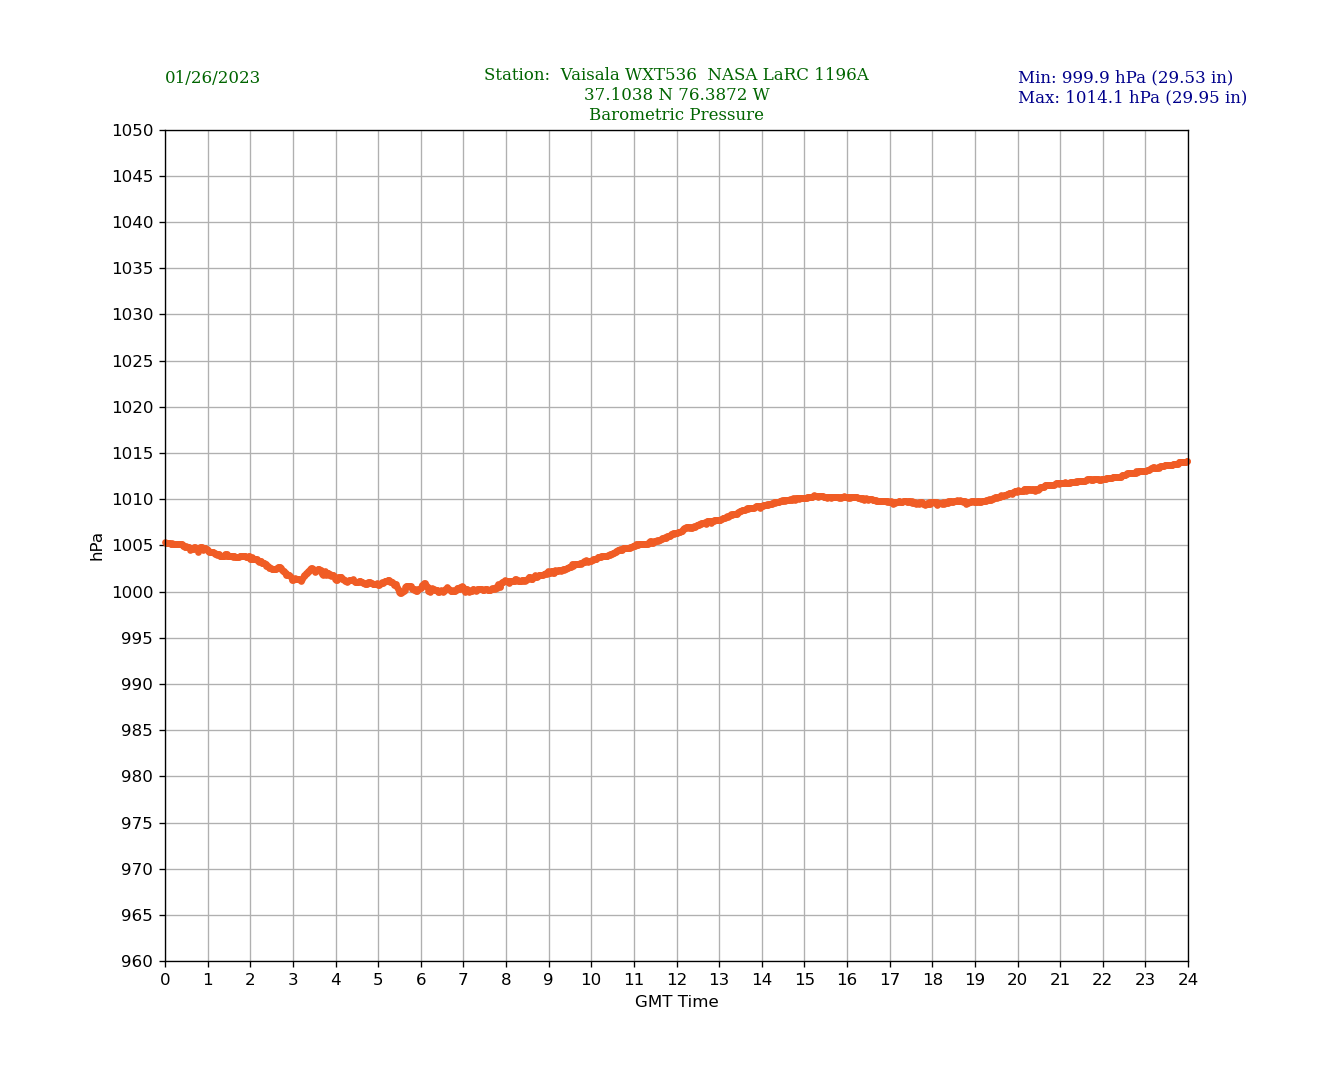
Task: Click the 12 x-axis tick label
Action: tap(677, 980)
